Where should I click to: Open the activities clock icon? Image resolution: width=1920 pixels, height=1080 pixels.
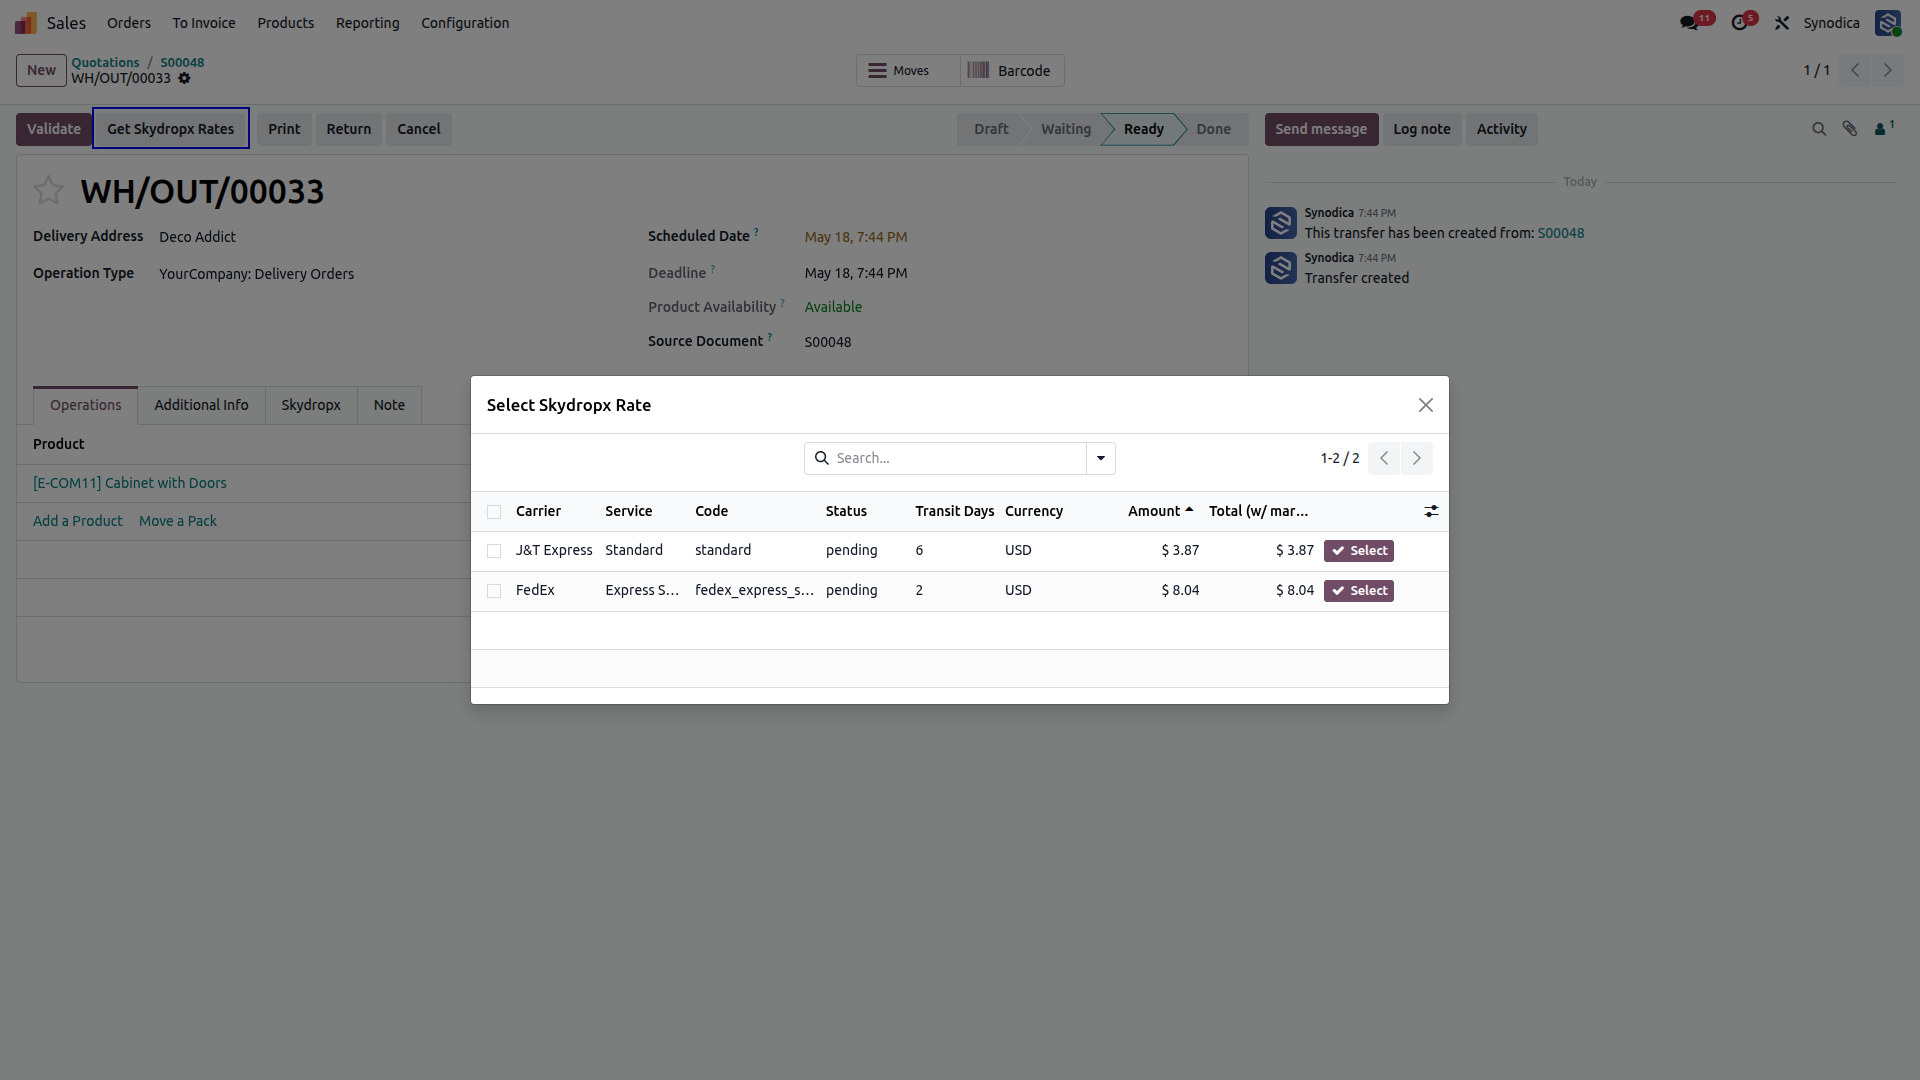[x=1740, y=22]
